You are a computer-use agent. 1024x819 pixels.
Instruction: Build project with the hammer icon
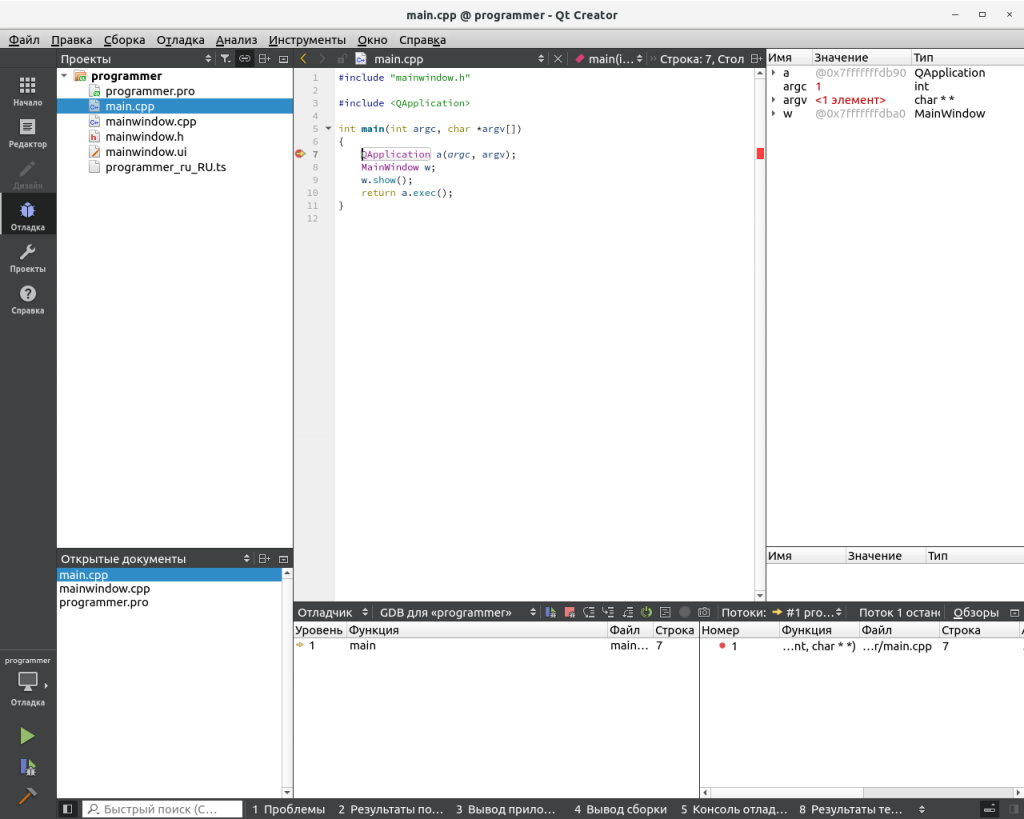(x=27, y=795)
